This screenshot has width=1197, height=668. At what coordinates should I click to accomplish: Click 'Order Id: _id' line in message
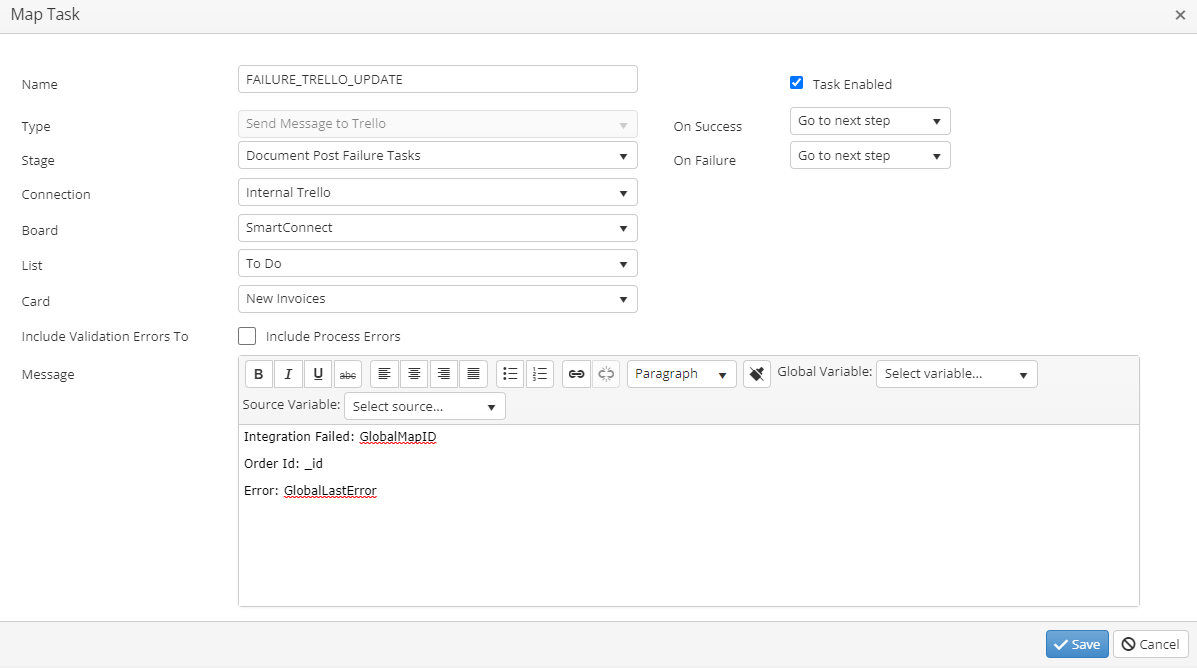pyautogui.click(x=283, y=463)
